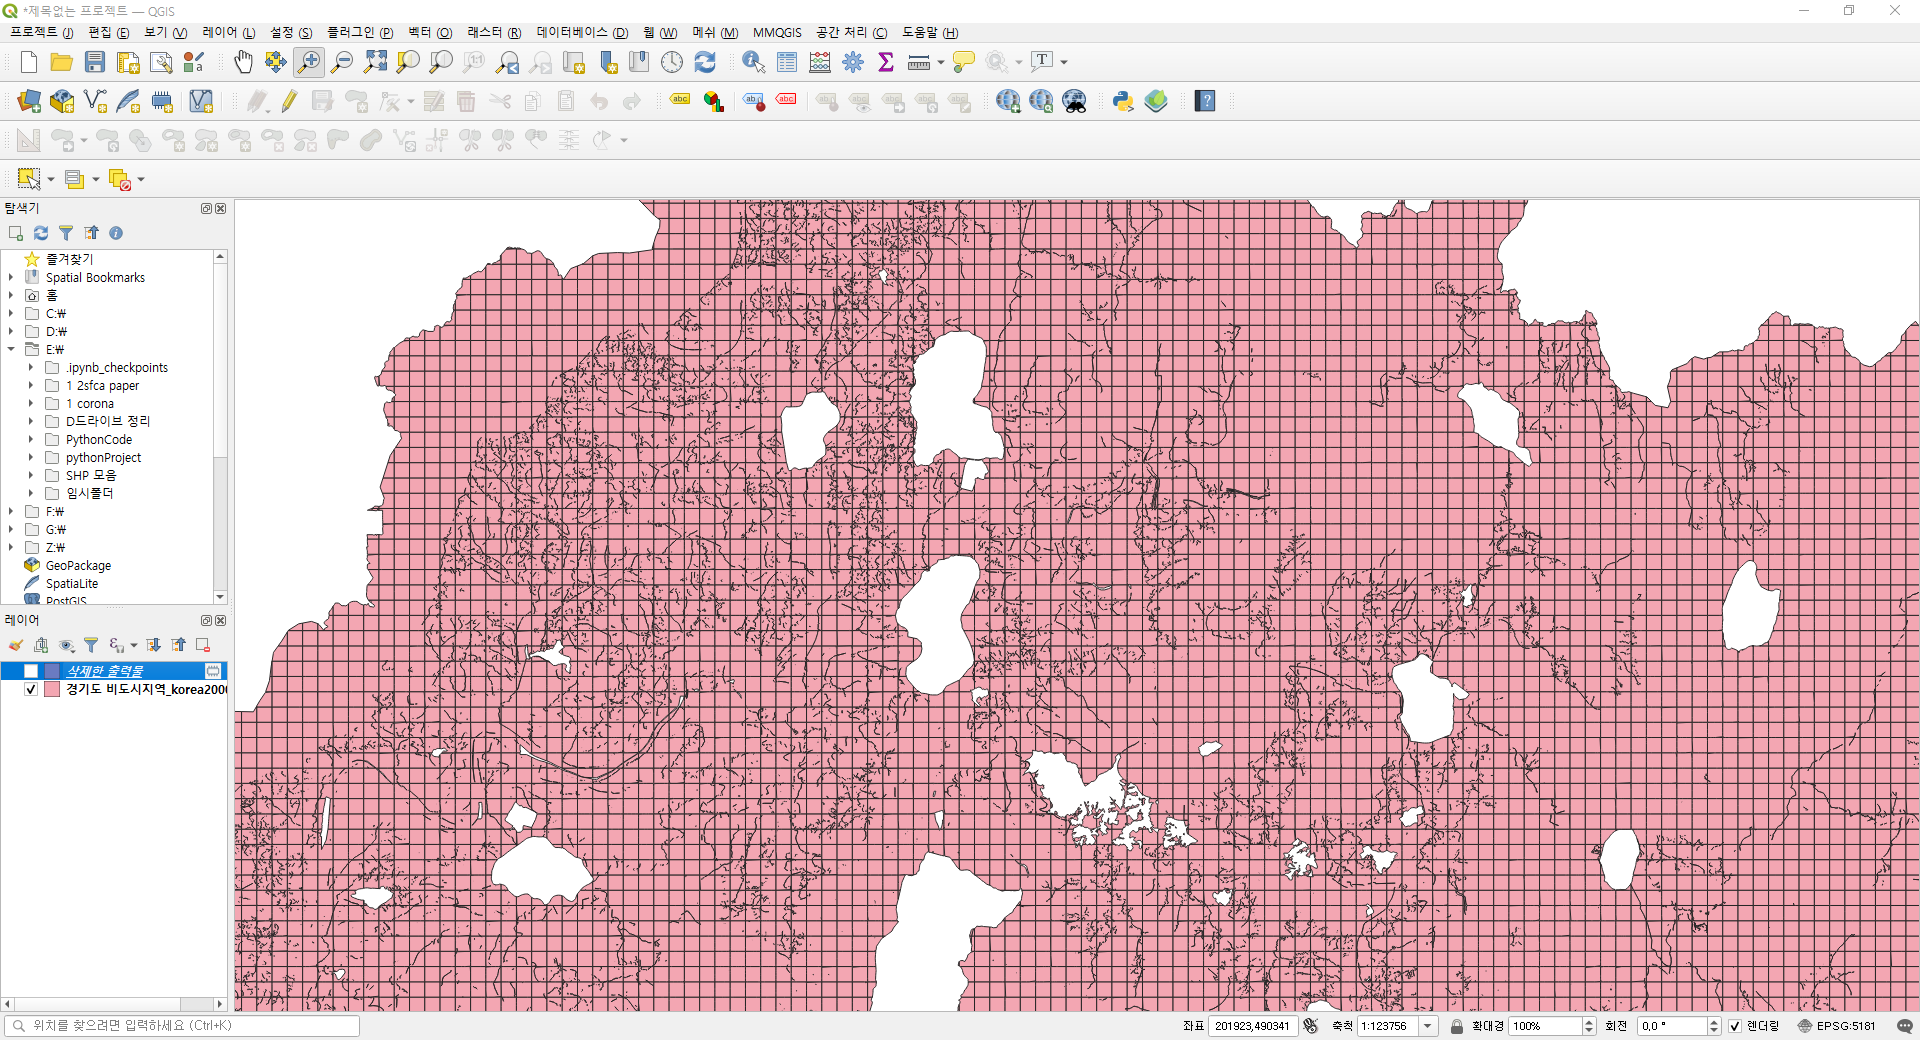The width and height of the screenshot is (1920, 1040).
Task: Open the Processing Toolbox gear icon
Action: (x=853, y=62)
